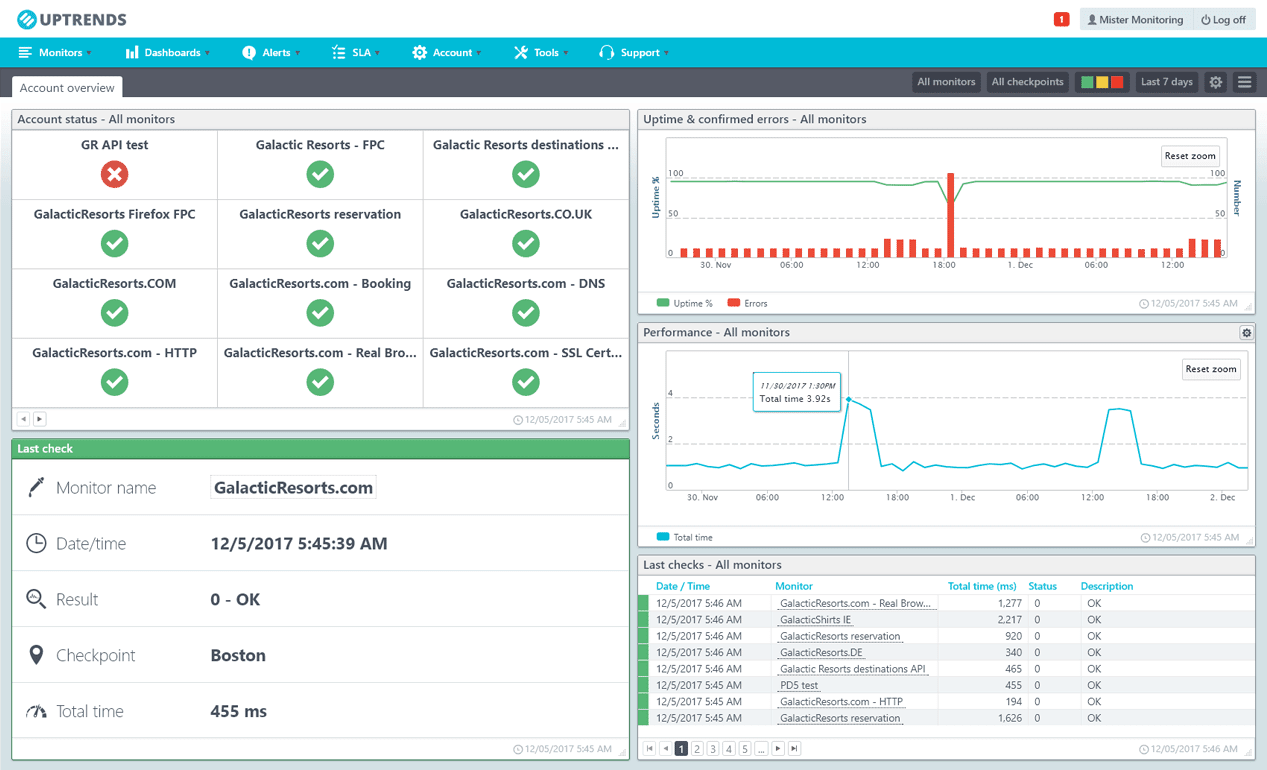The width and height of the screenshot is (1267, 770).
Task: Open the dashboard hamburger menu
Action: point(1244,82)
